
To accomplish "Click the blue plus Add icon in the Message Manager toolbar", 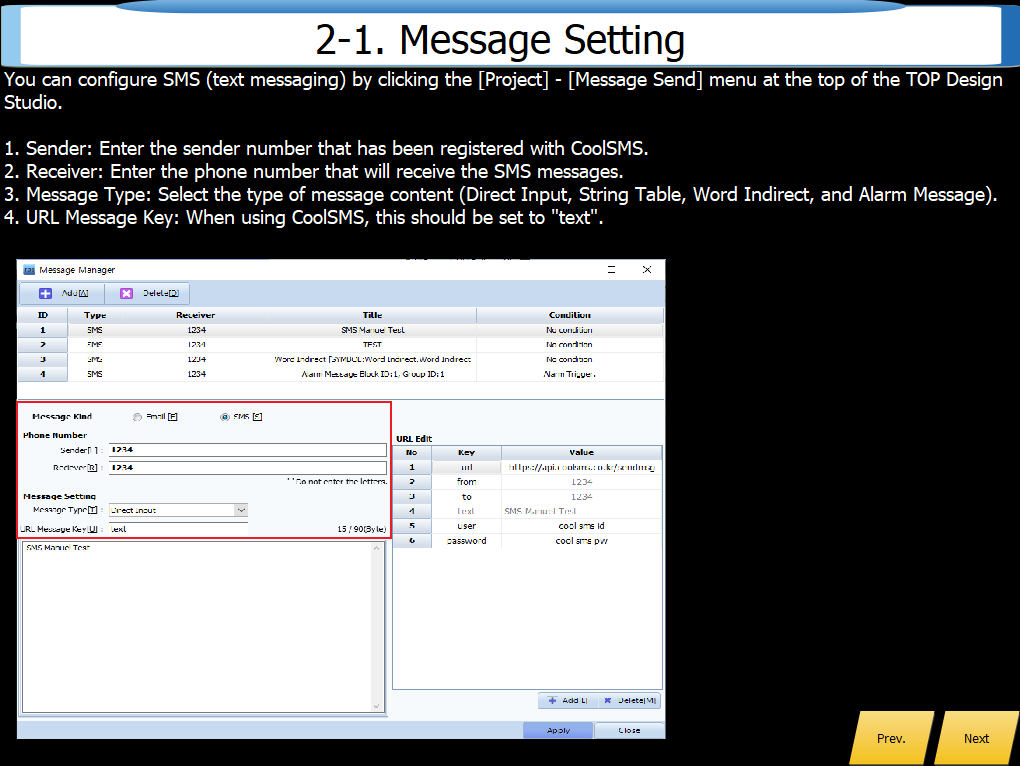I will [x=45, y=294].
